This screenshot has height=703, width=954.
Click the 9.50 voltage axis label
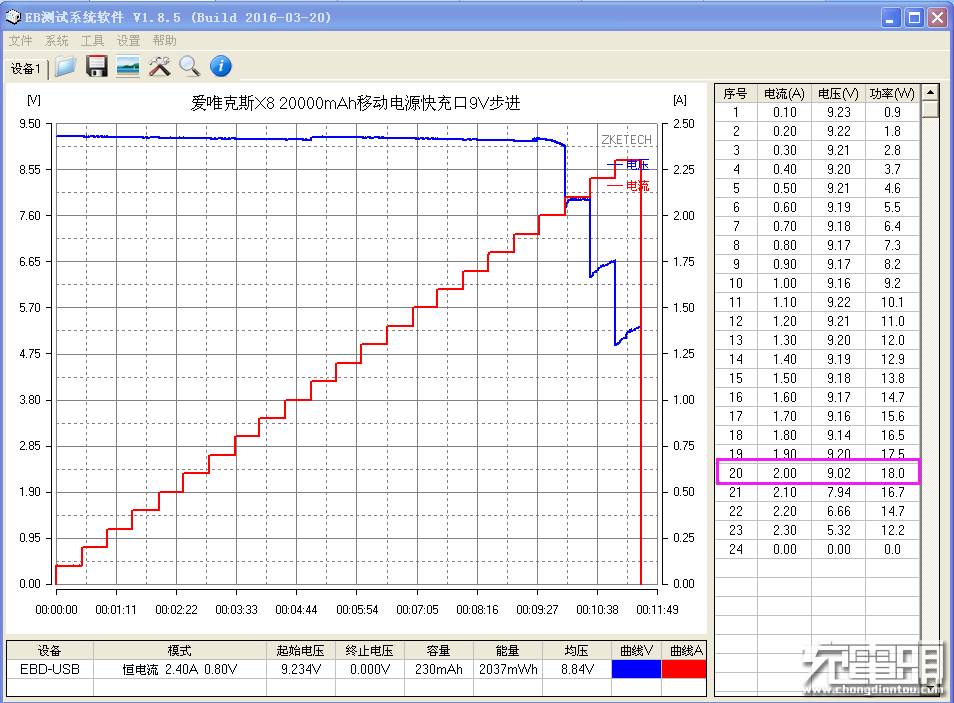30,124
